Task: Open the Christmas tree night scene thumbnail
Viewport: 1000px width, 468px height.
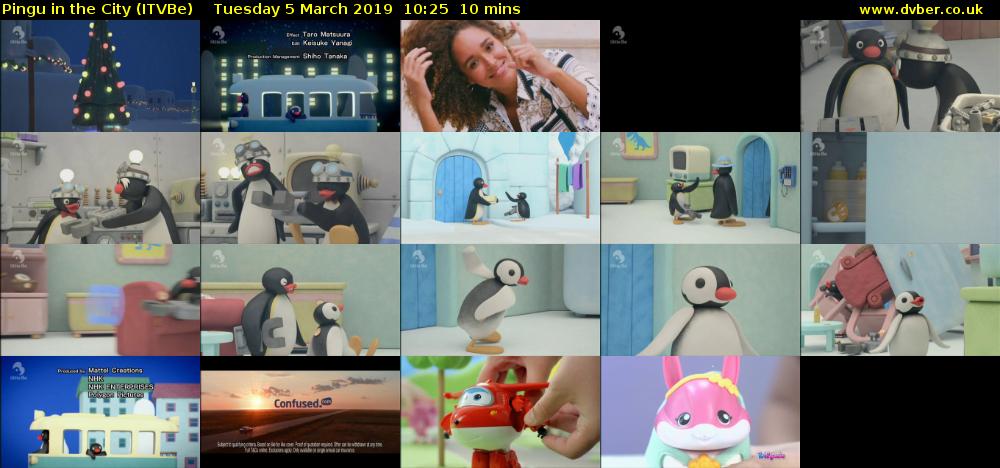Action: pyautogui.click(x=100, y=76)
